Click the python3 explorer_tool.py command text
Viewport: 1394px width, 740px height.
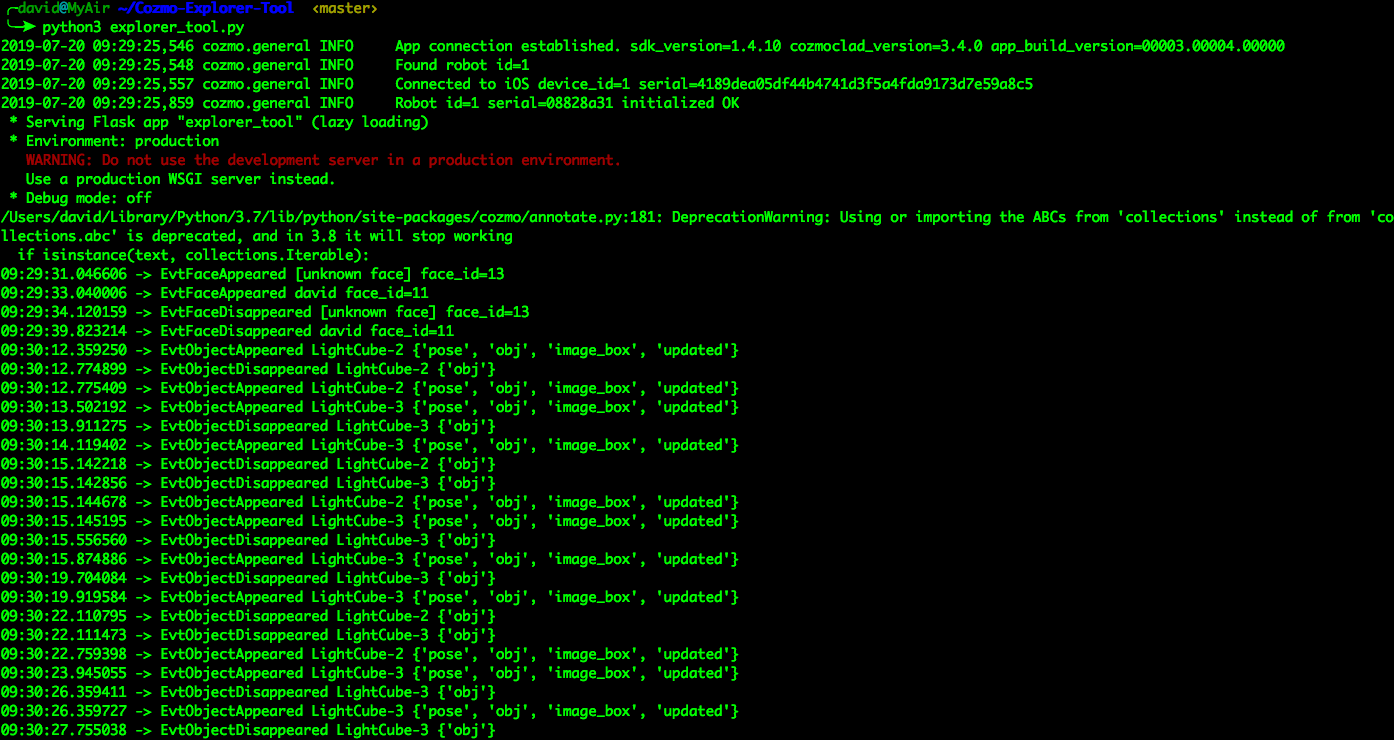point(144,27)
